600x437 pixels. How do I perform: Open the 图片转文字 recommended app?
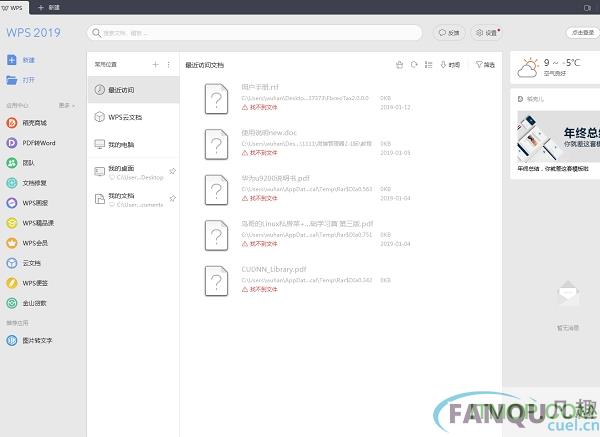pos(29,340)
